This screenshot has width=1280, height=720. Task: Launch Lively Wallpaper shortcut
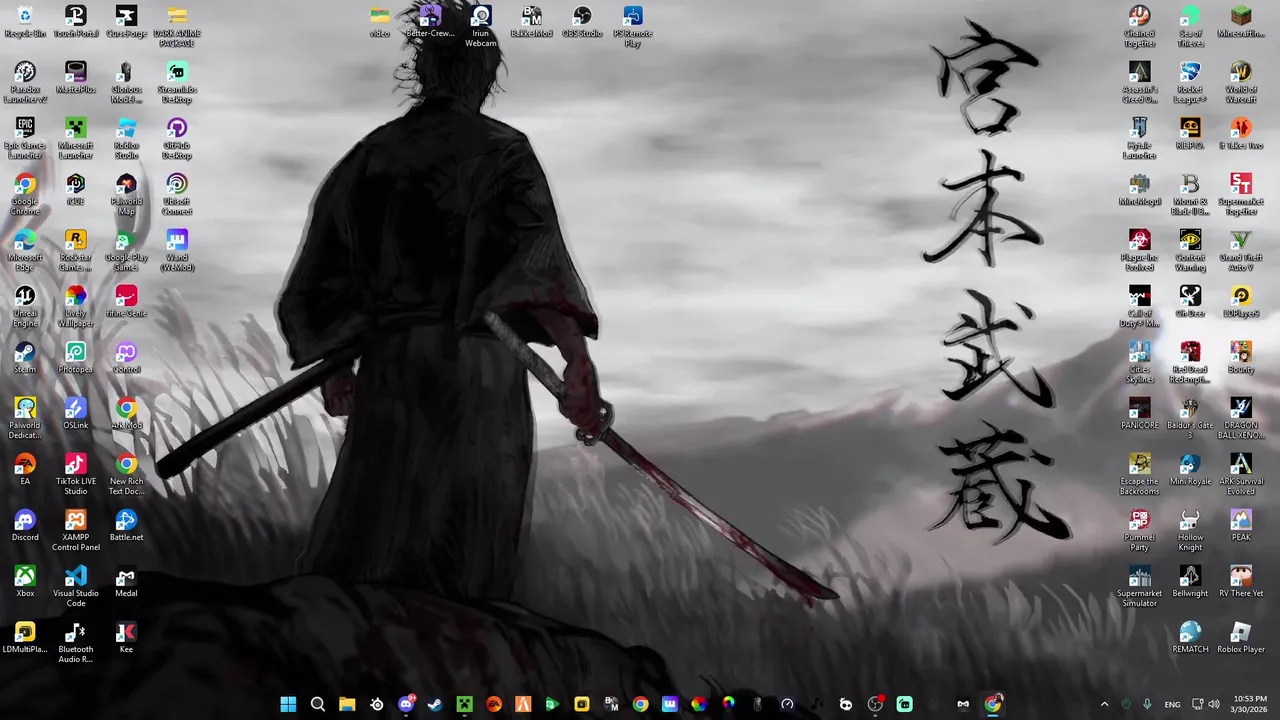pyautogui.click(x=76, y=307)
